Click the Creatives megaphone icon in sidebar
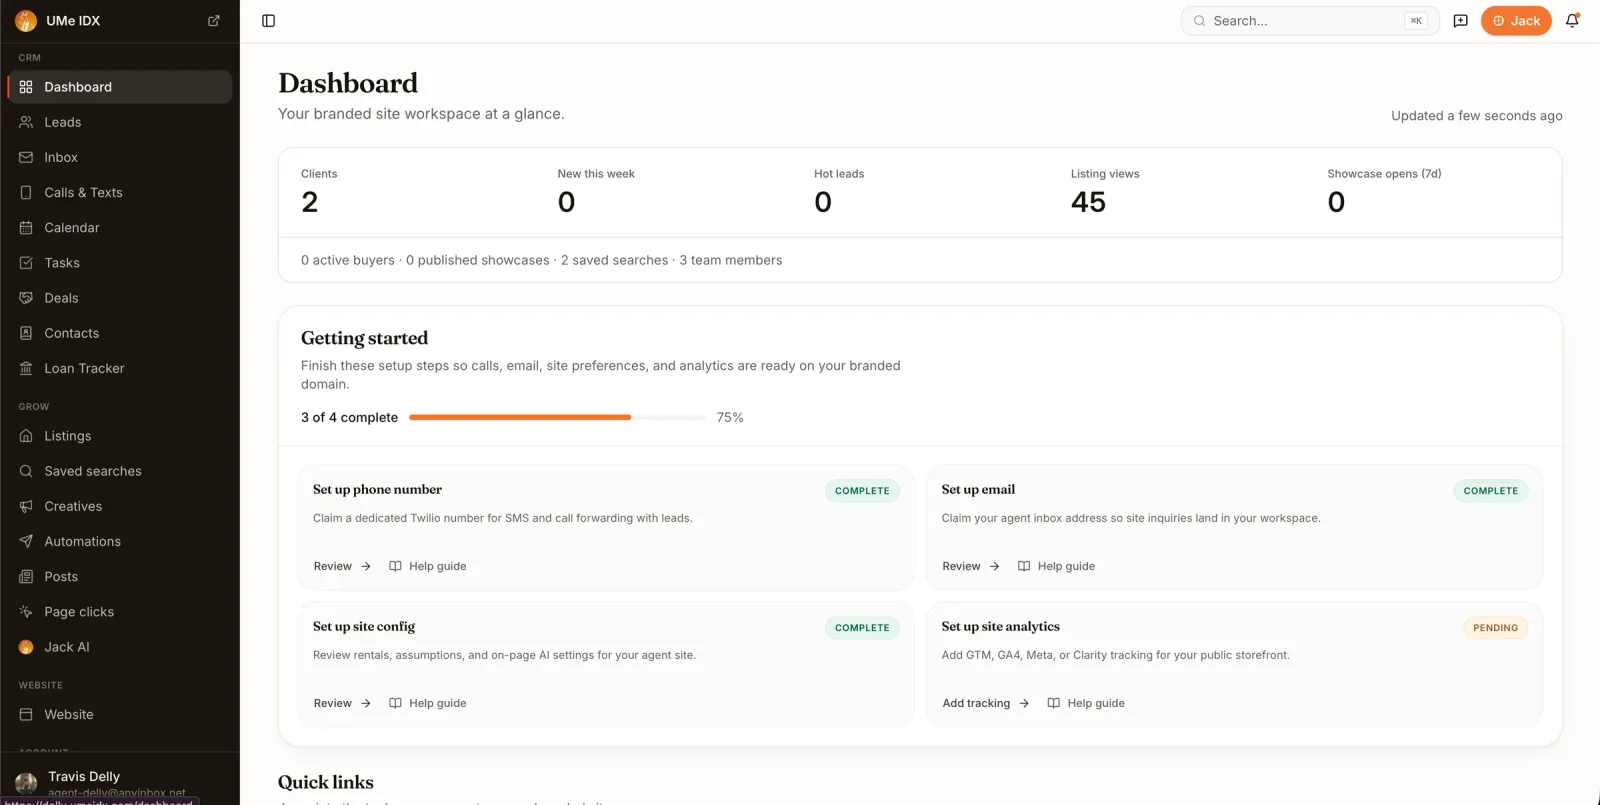Viewport: 1600px width, 805px height. pyautogui.click(x=26, y=506)
